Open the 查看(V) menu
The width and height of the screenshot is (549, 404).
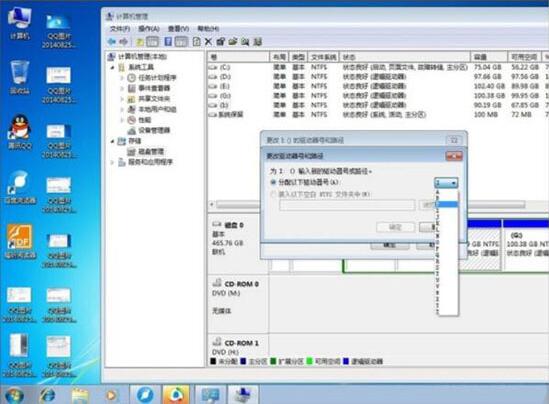tap(179, 29)
